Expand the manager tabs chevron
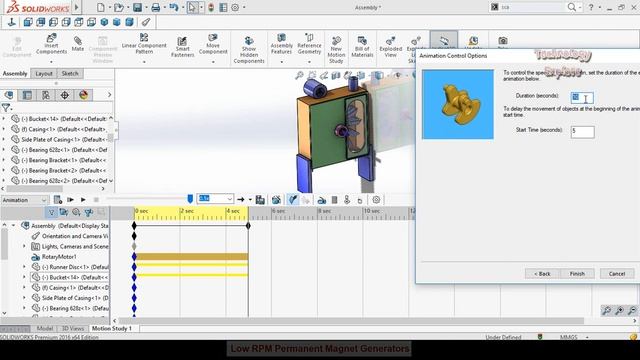 click(x=109, y=95)
